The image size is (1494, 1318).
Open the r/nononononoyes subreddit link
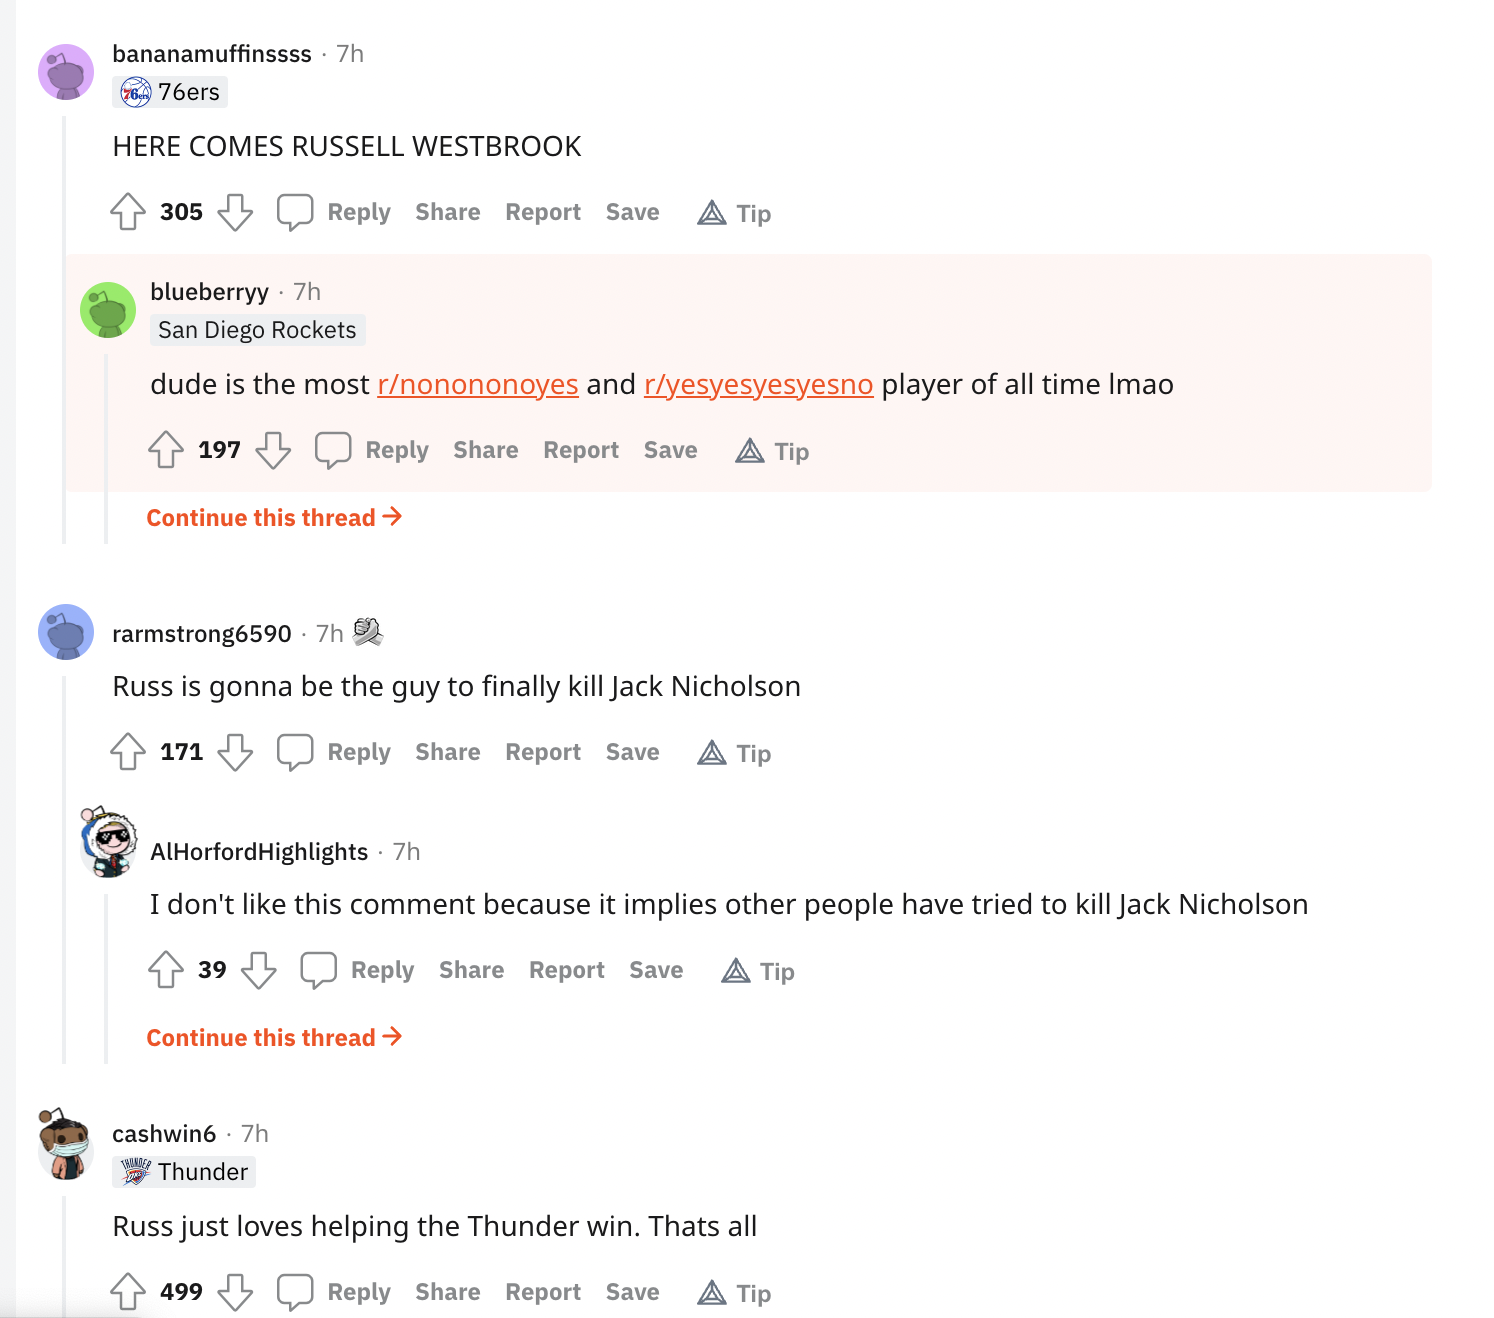pyautogui.click(x=478, y=385)
